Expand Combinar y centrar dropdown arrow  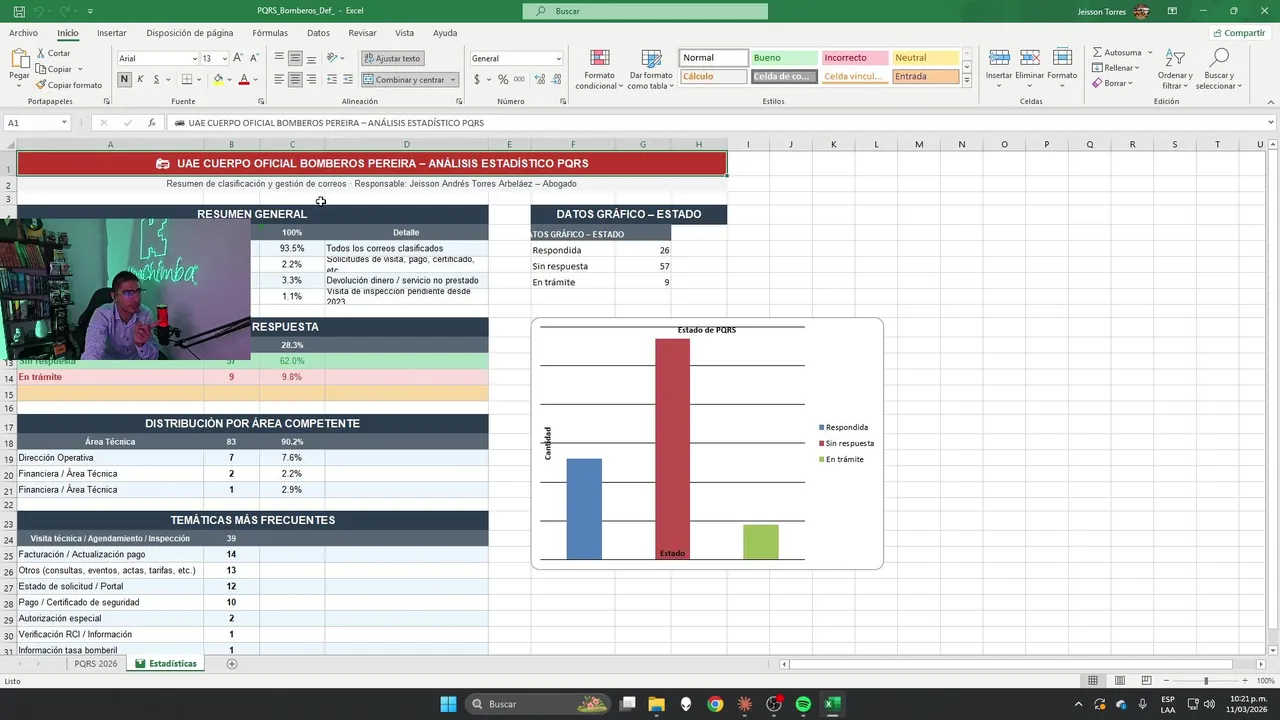click(453, 79)
